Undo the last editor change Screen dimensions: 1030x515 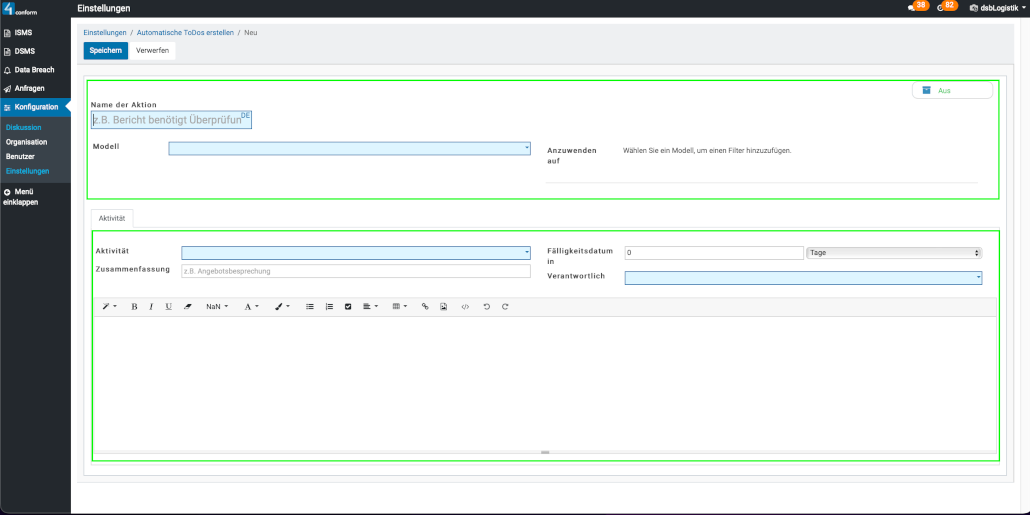[487, 306]
